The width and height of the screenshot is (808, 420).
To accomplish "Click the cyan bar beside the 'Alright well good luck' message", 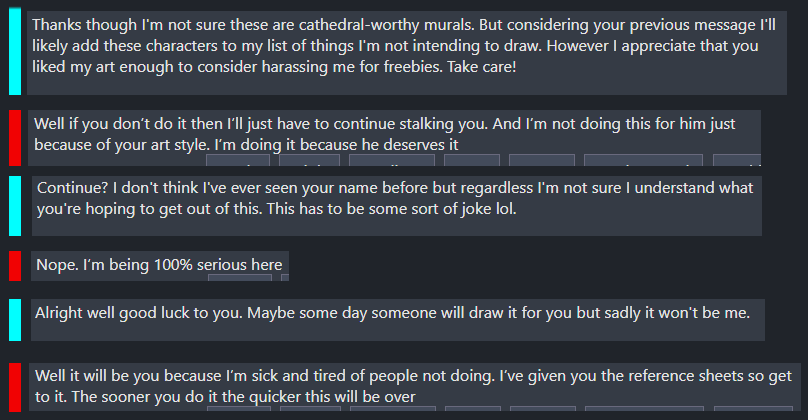I will [x=15, y=320].
